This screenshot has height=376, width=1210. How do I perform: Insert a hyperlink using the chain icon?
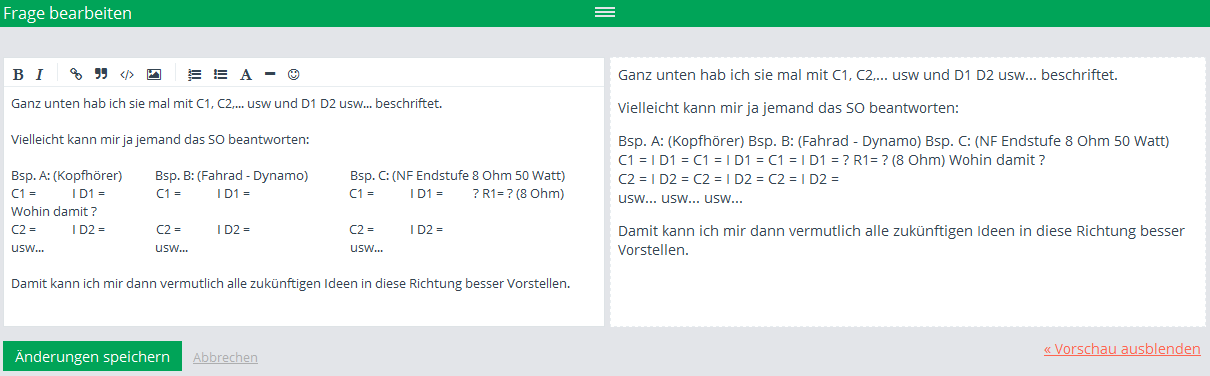76,74
